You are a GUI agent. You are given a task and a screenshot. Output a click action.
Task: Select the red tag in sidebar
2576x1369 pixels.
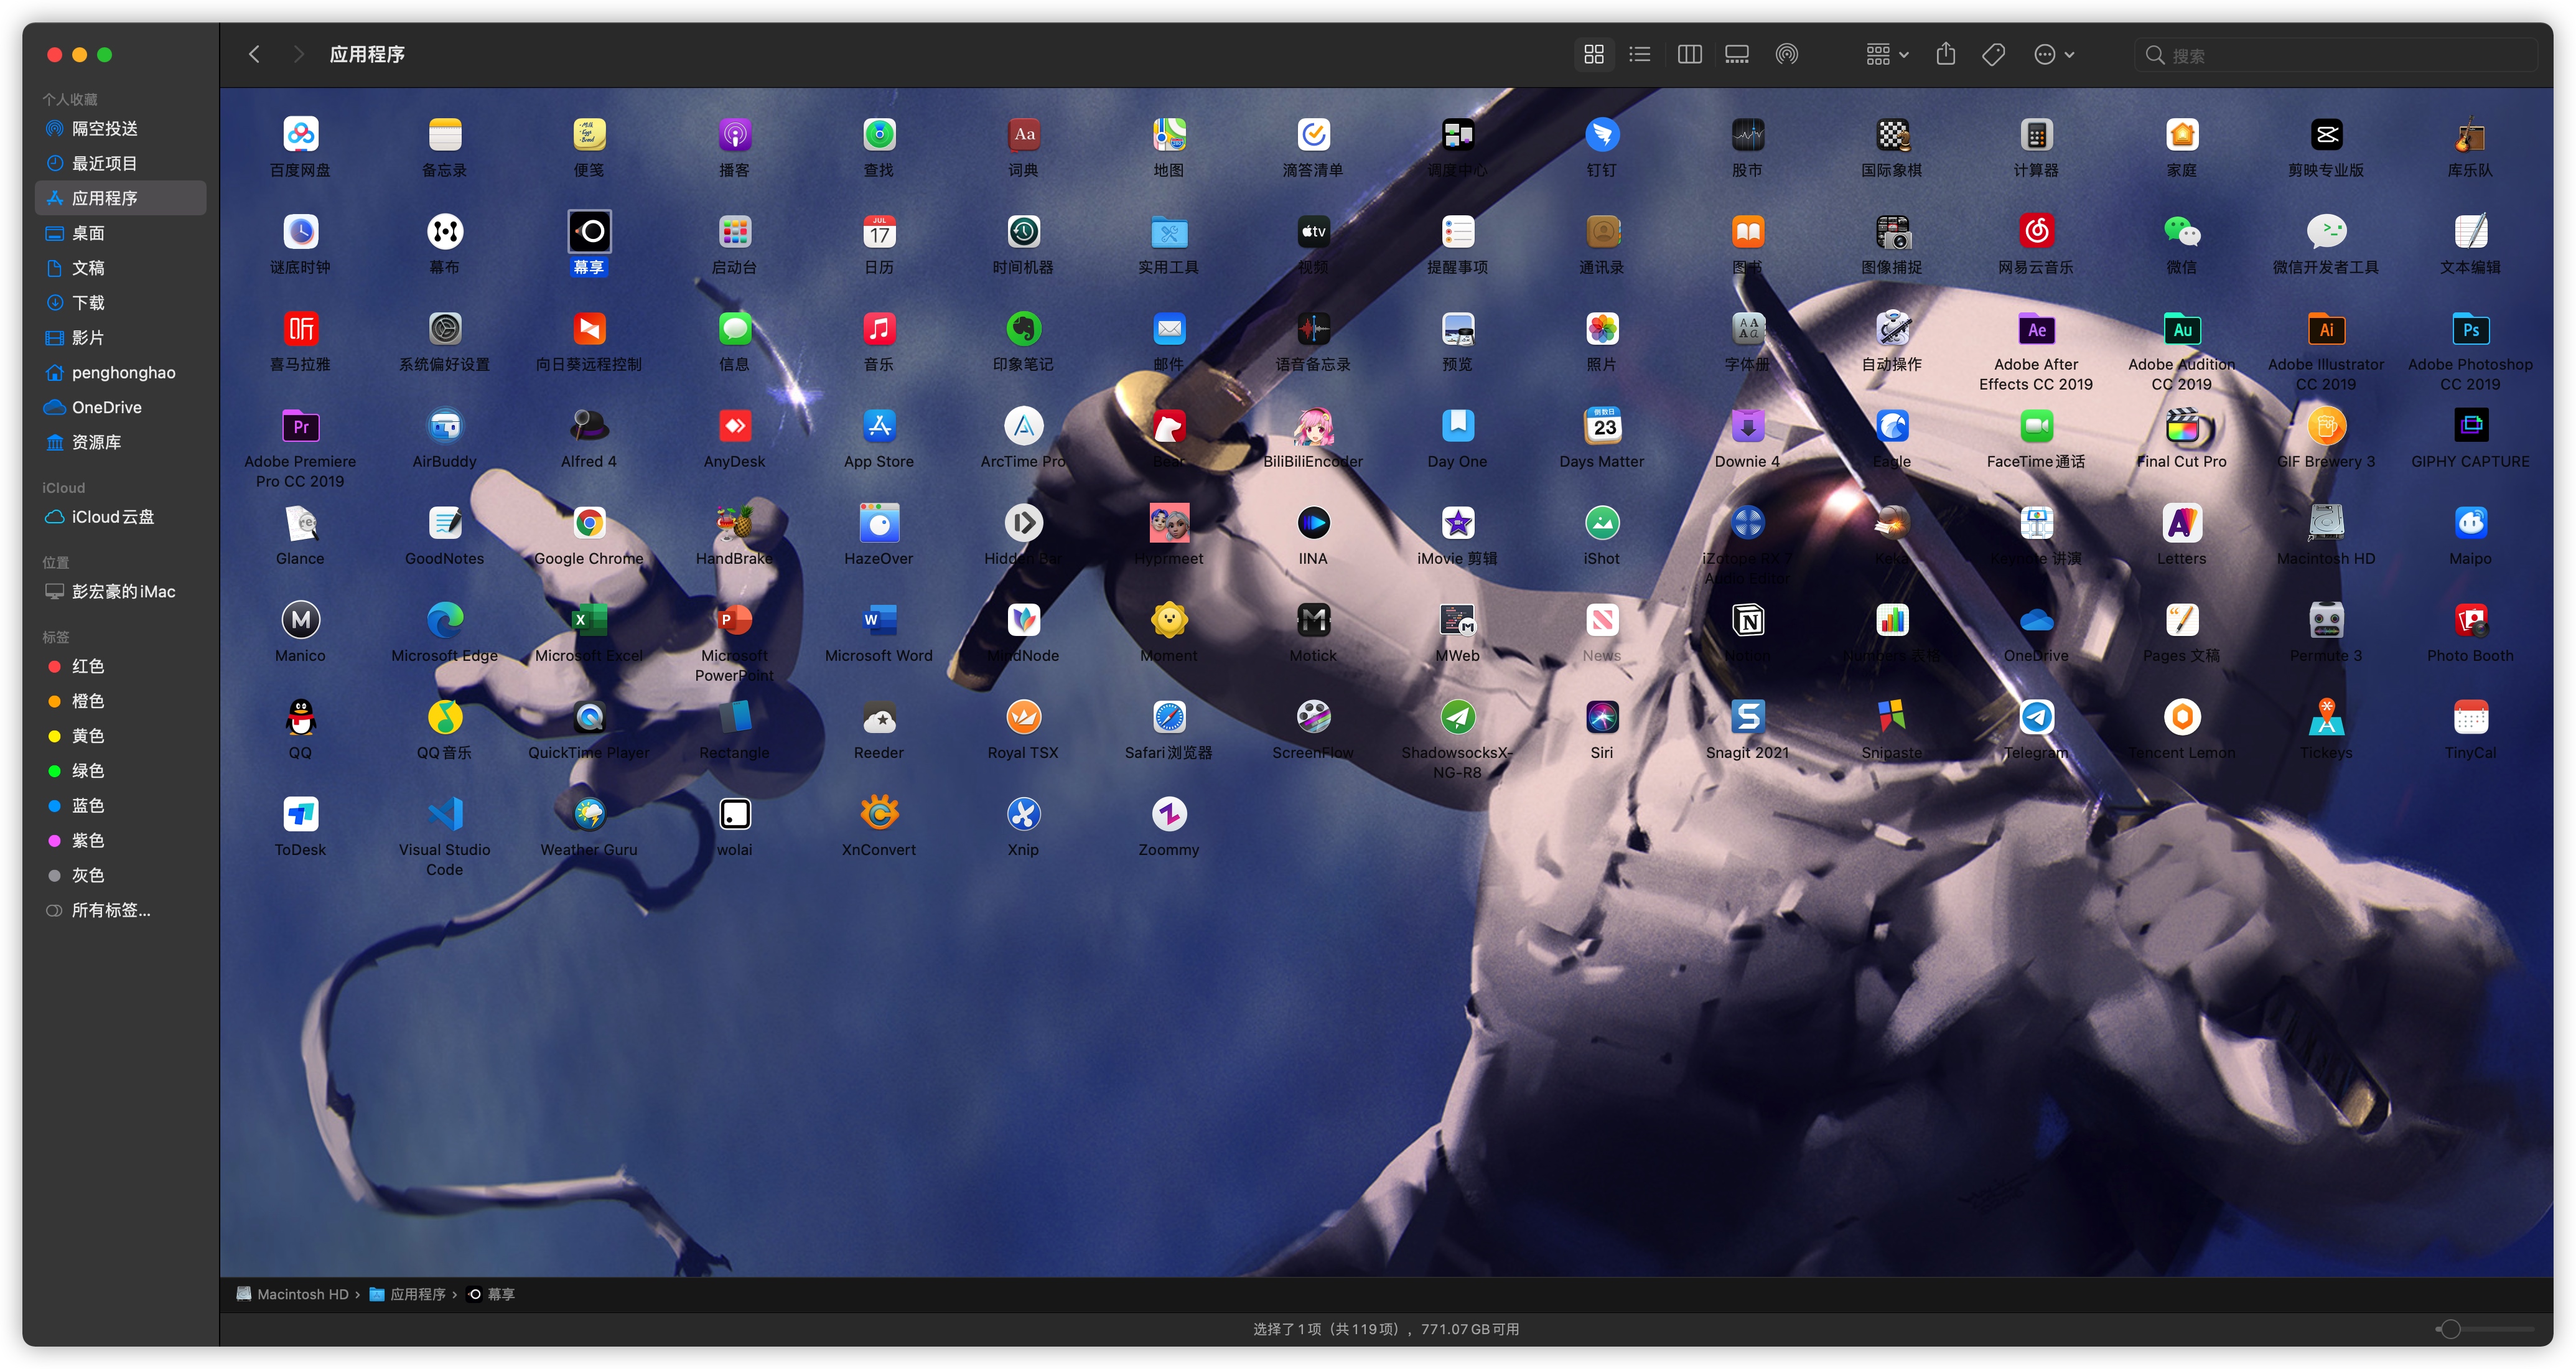point(87,666)
